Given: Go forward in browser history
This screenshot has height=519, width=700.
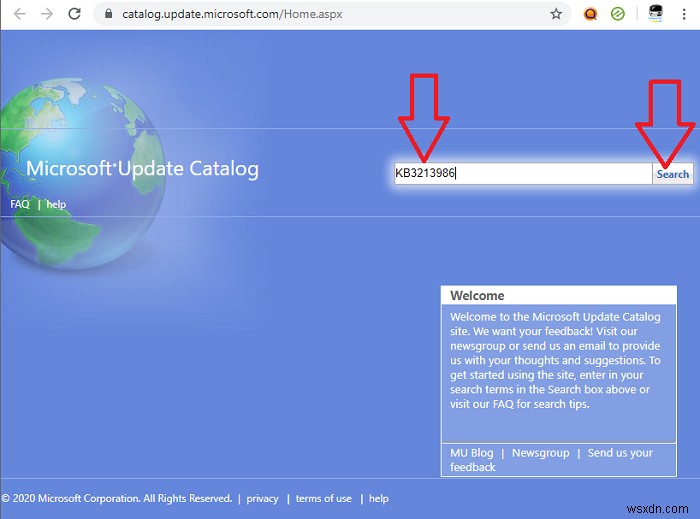Looking at the screenshot, I should pos(46,14).
